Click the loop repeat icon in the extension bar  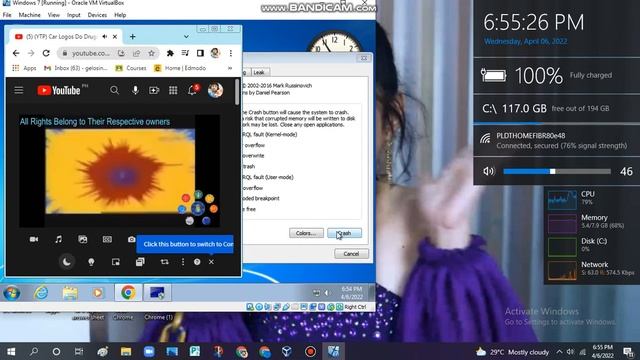pos(164,262)
